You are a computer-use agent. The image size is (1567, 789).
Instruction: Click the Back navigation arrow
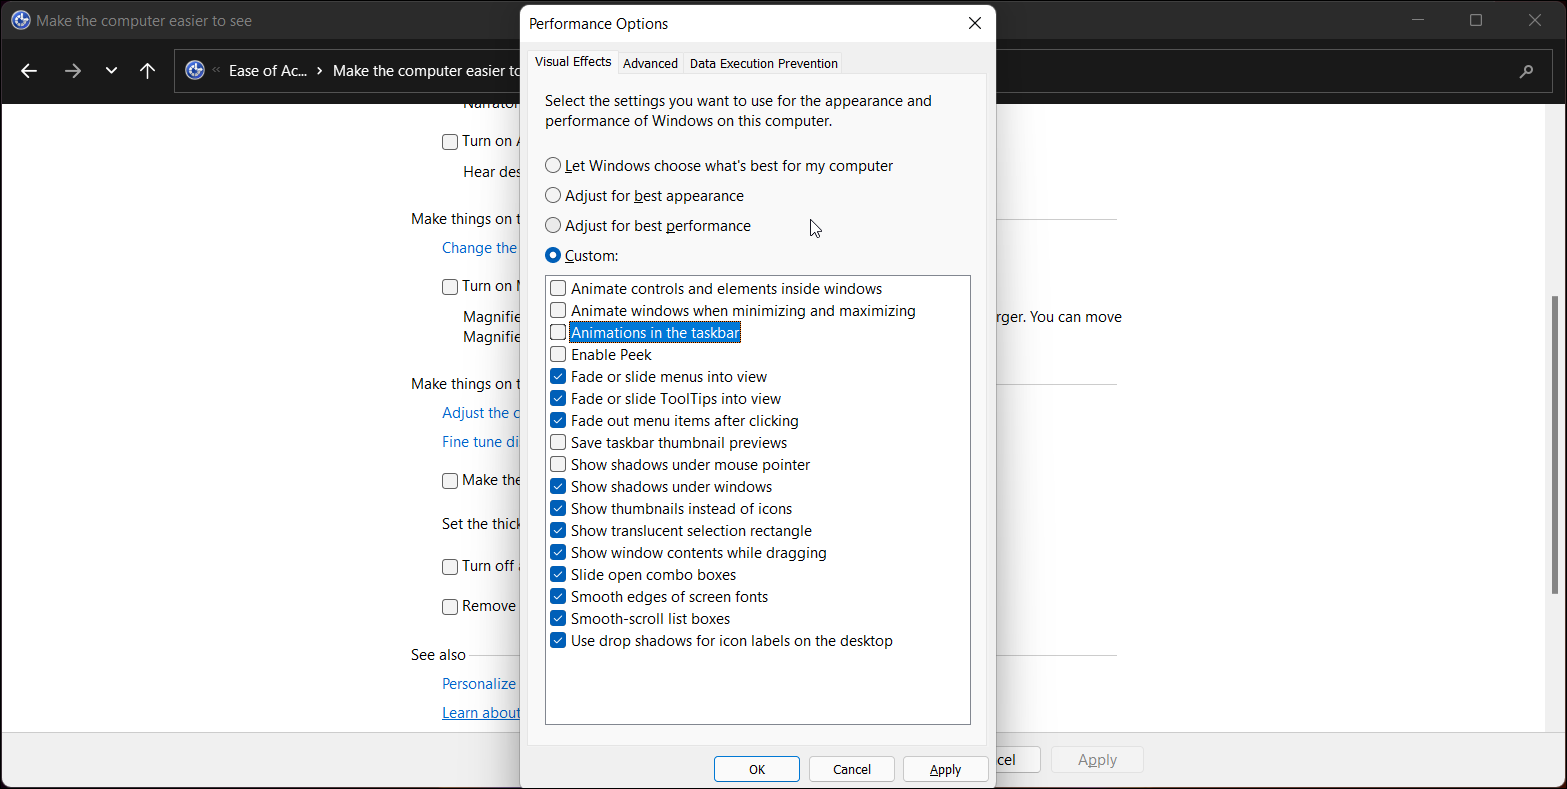pos(28,70)
